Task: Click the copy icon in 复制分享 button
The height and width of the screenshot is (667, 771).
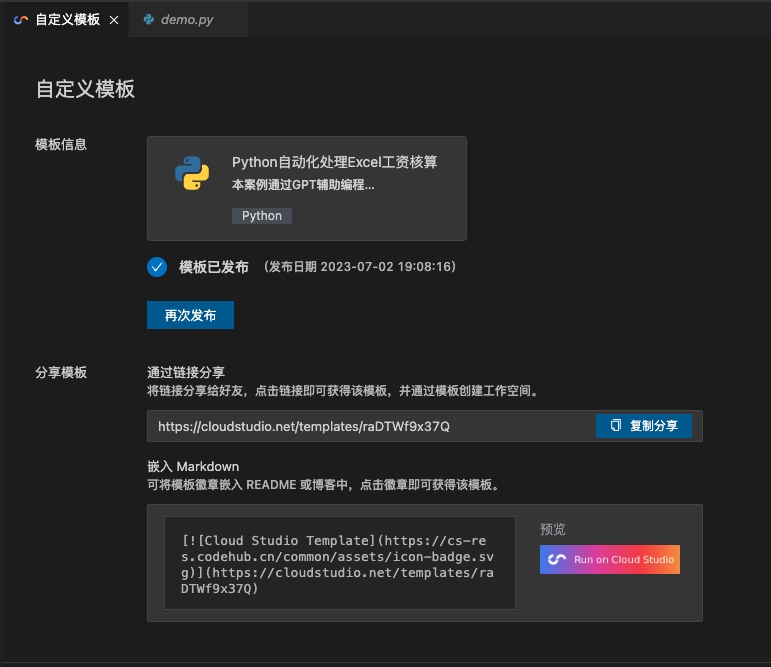Action: (x=616, y=425)
